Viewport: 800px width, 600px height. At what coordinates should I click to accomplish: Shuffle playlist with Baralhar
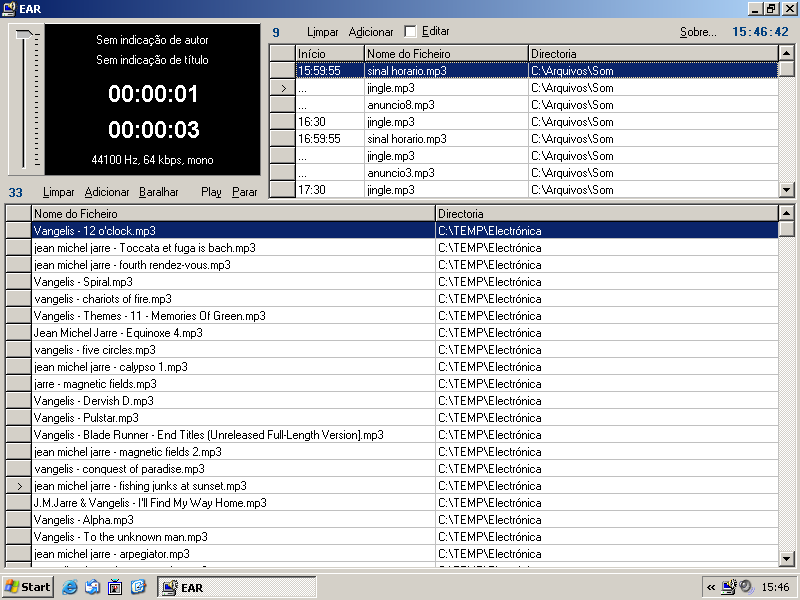click(159, 192)
